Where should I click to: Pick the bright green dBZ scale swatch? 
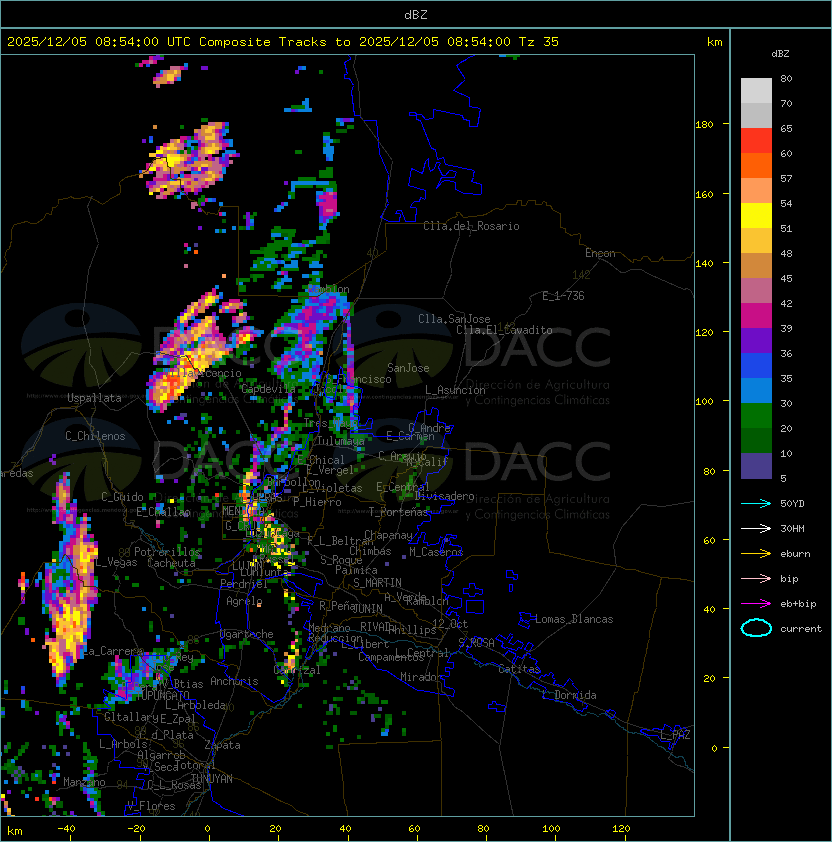click(756, 416)
